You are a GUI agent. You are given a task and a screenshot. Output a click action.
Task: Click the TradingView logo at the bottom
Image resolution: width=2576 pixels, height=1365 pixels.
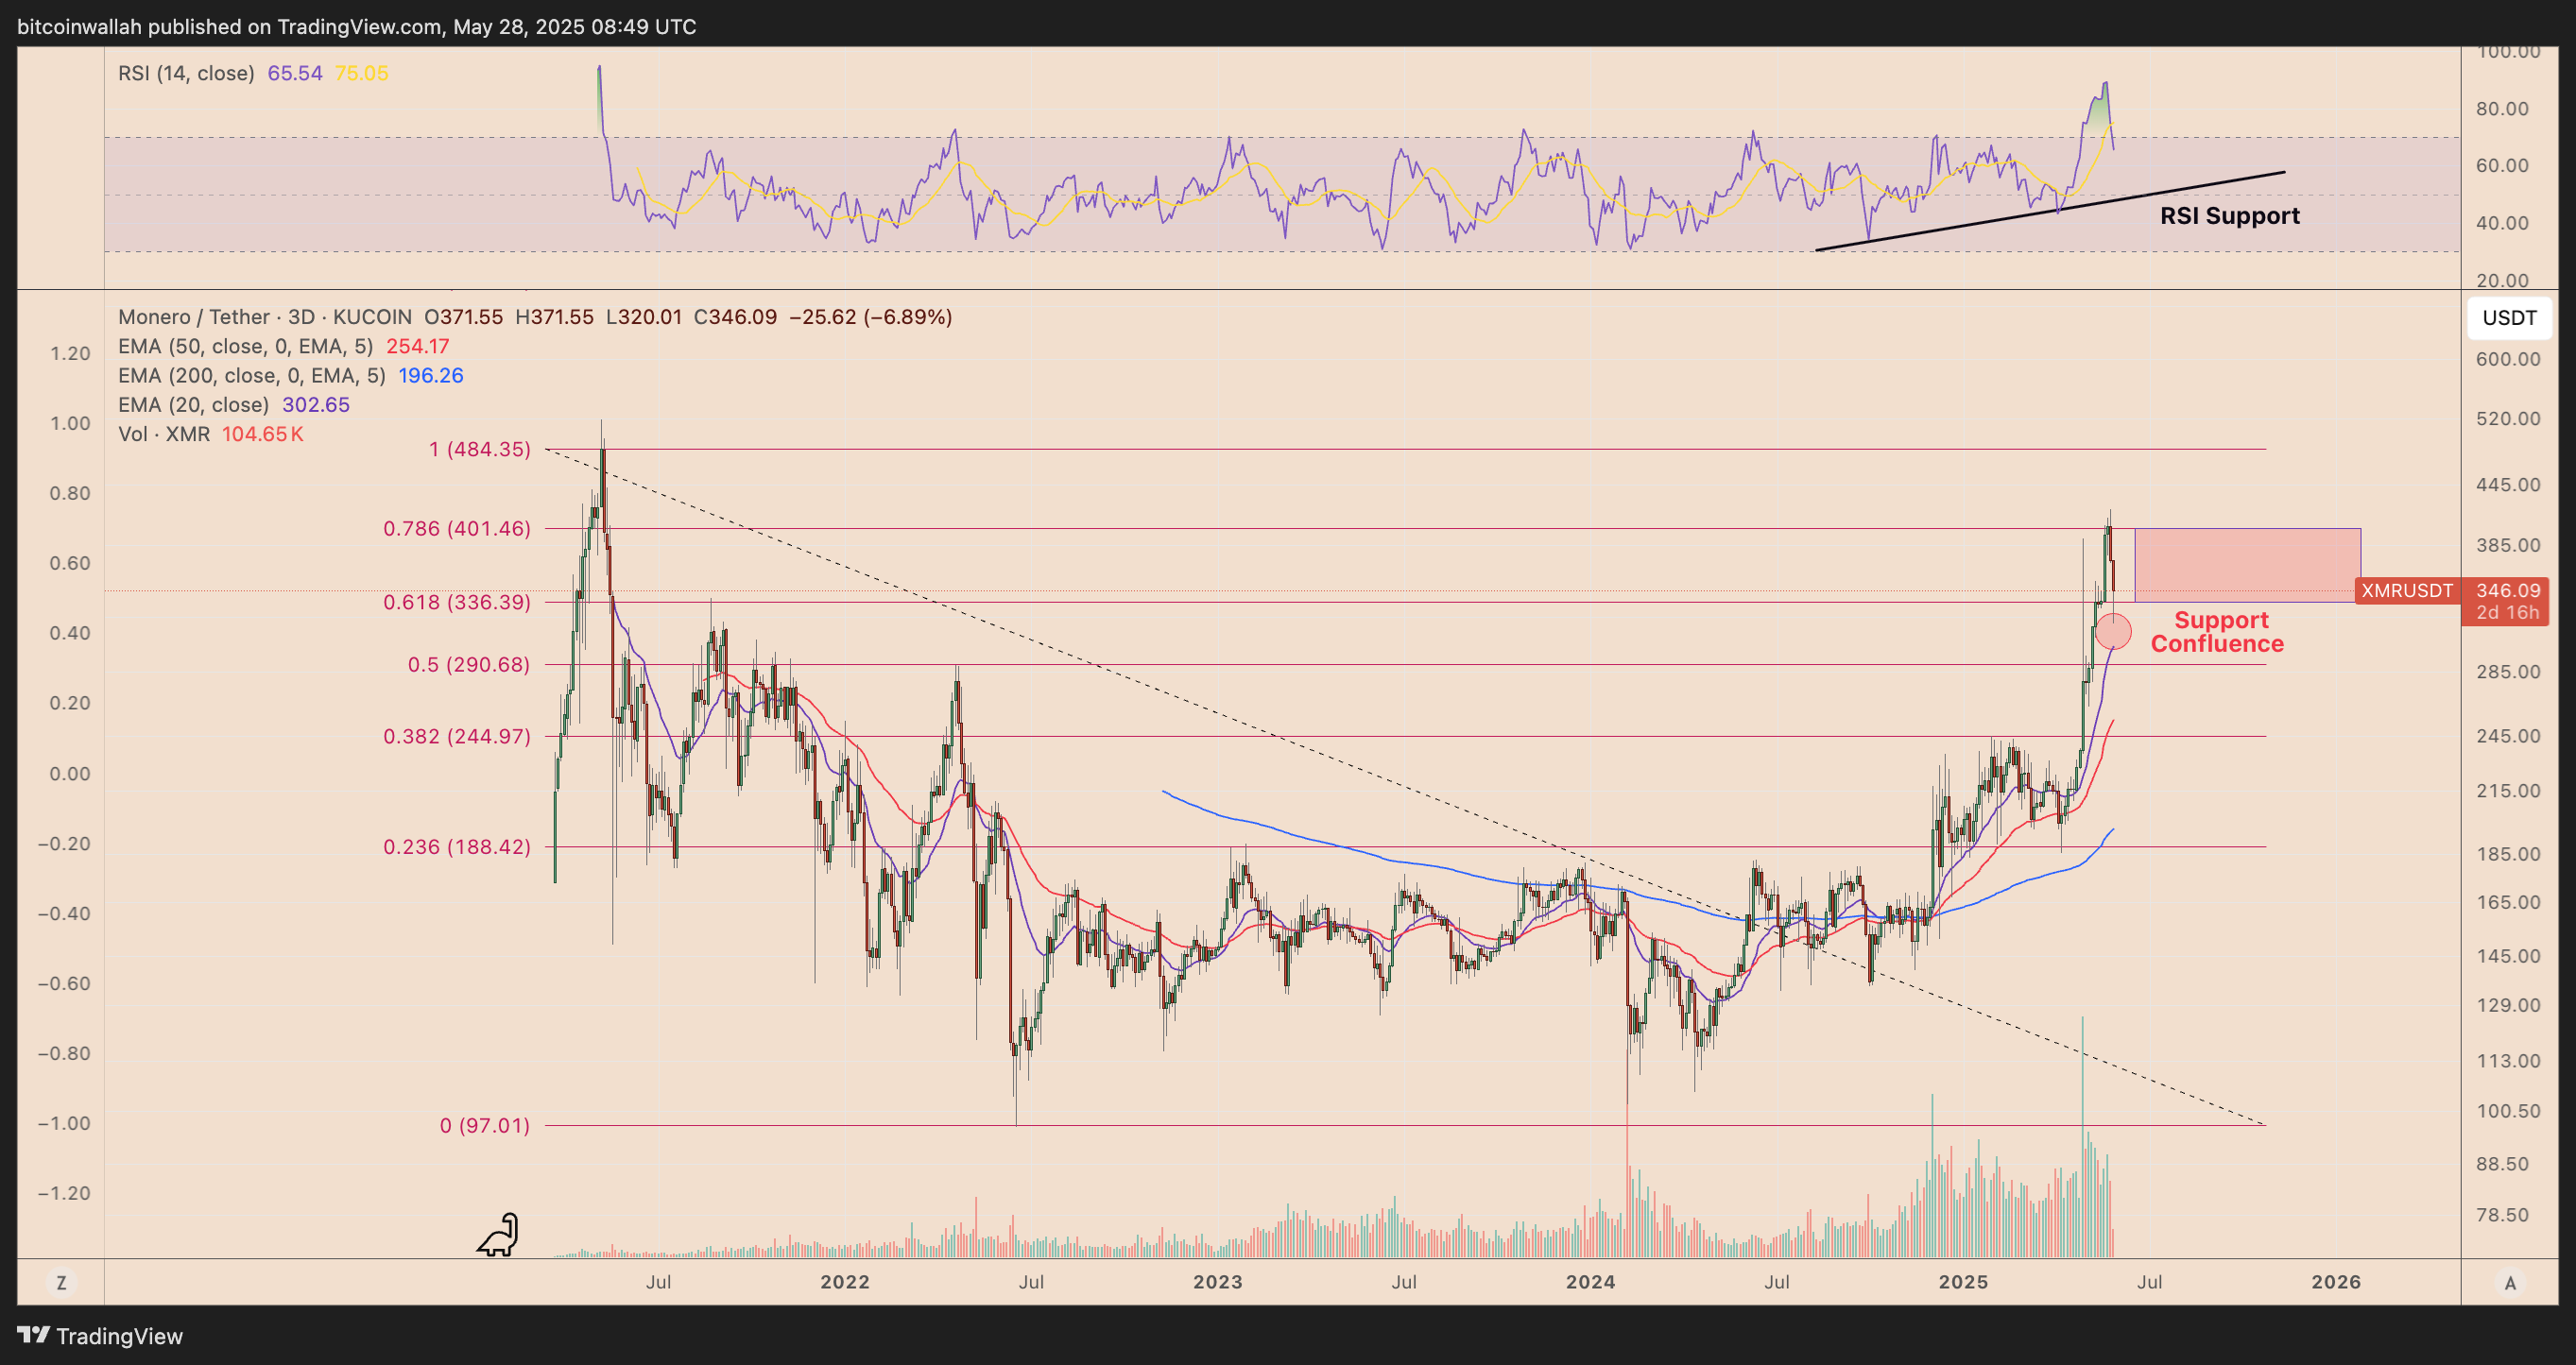[100, 1336]
